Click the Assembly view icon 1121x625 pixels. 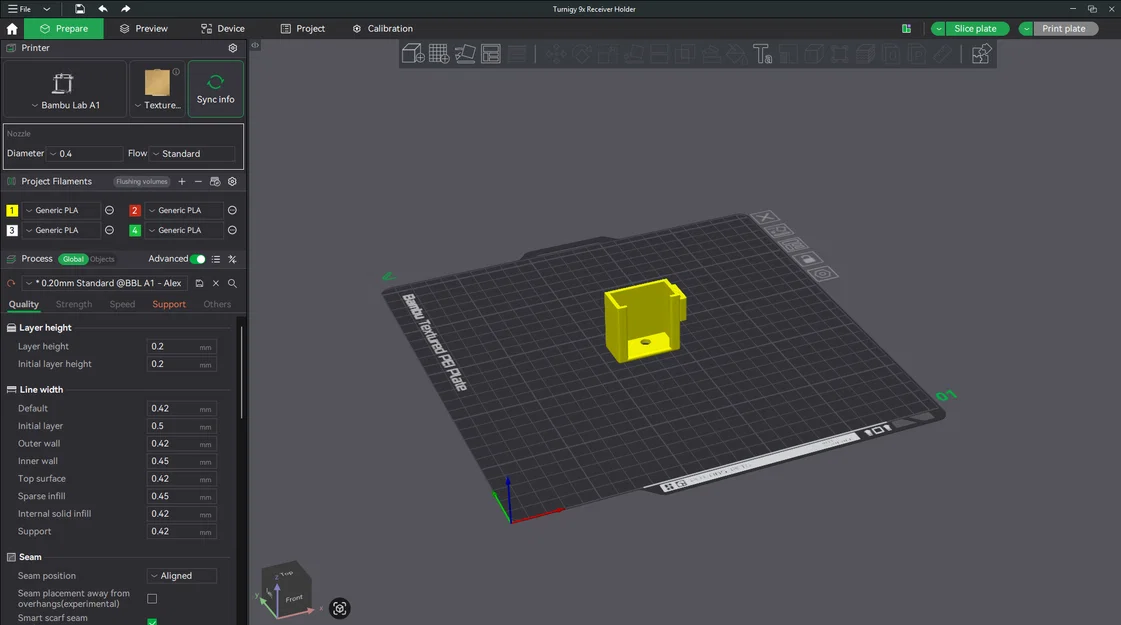click(x=981, y=54)
